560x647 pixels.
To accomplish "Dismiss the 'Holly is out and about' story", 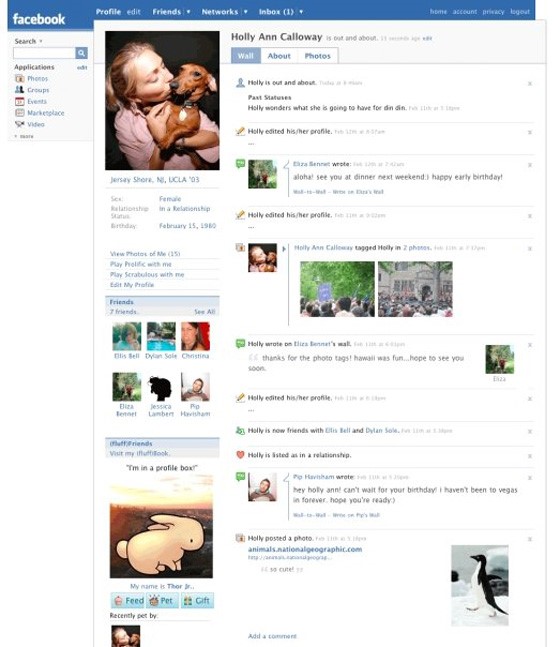I will click(529, 84).
